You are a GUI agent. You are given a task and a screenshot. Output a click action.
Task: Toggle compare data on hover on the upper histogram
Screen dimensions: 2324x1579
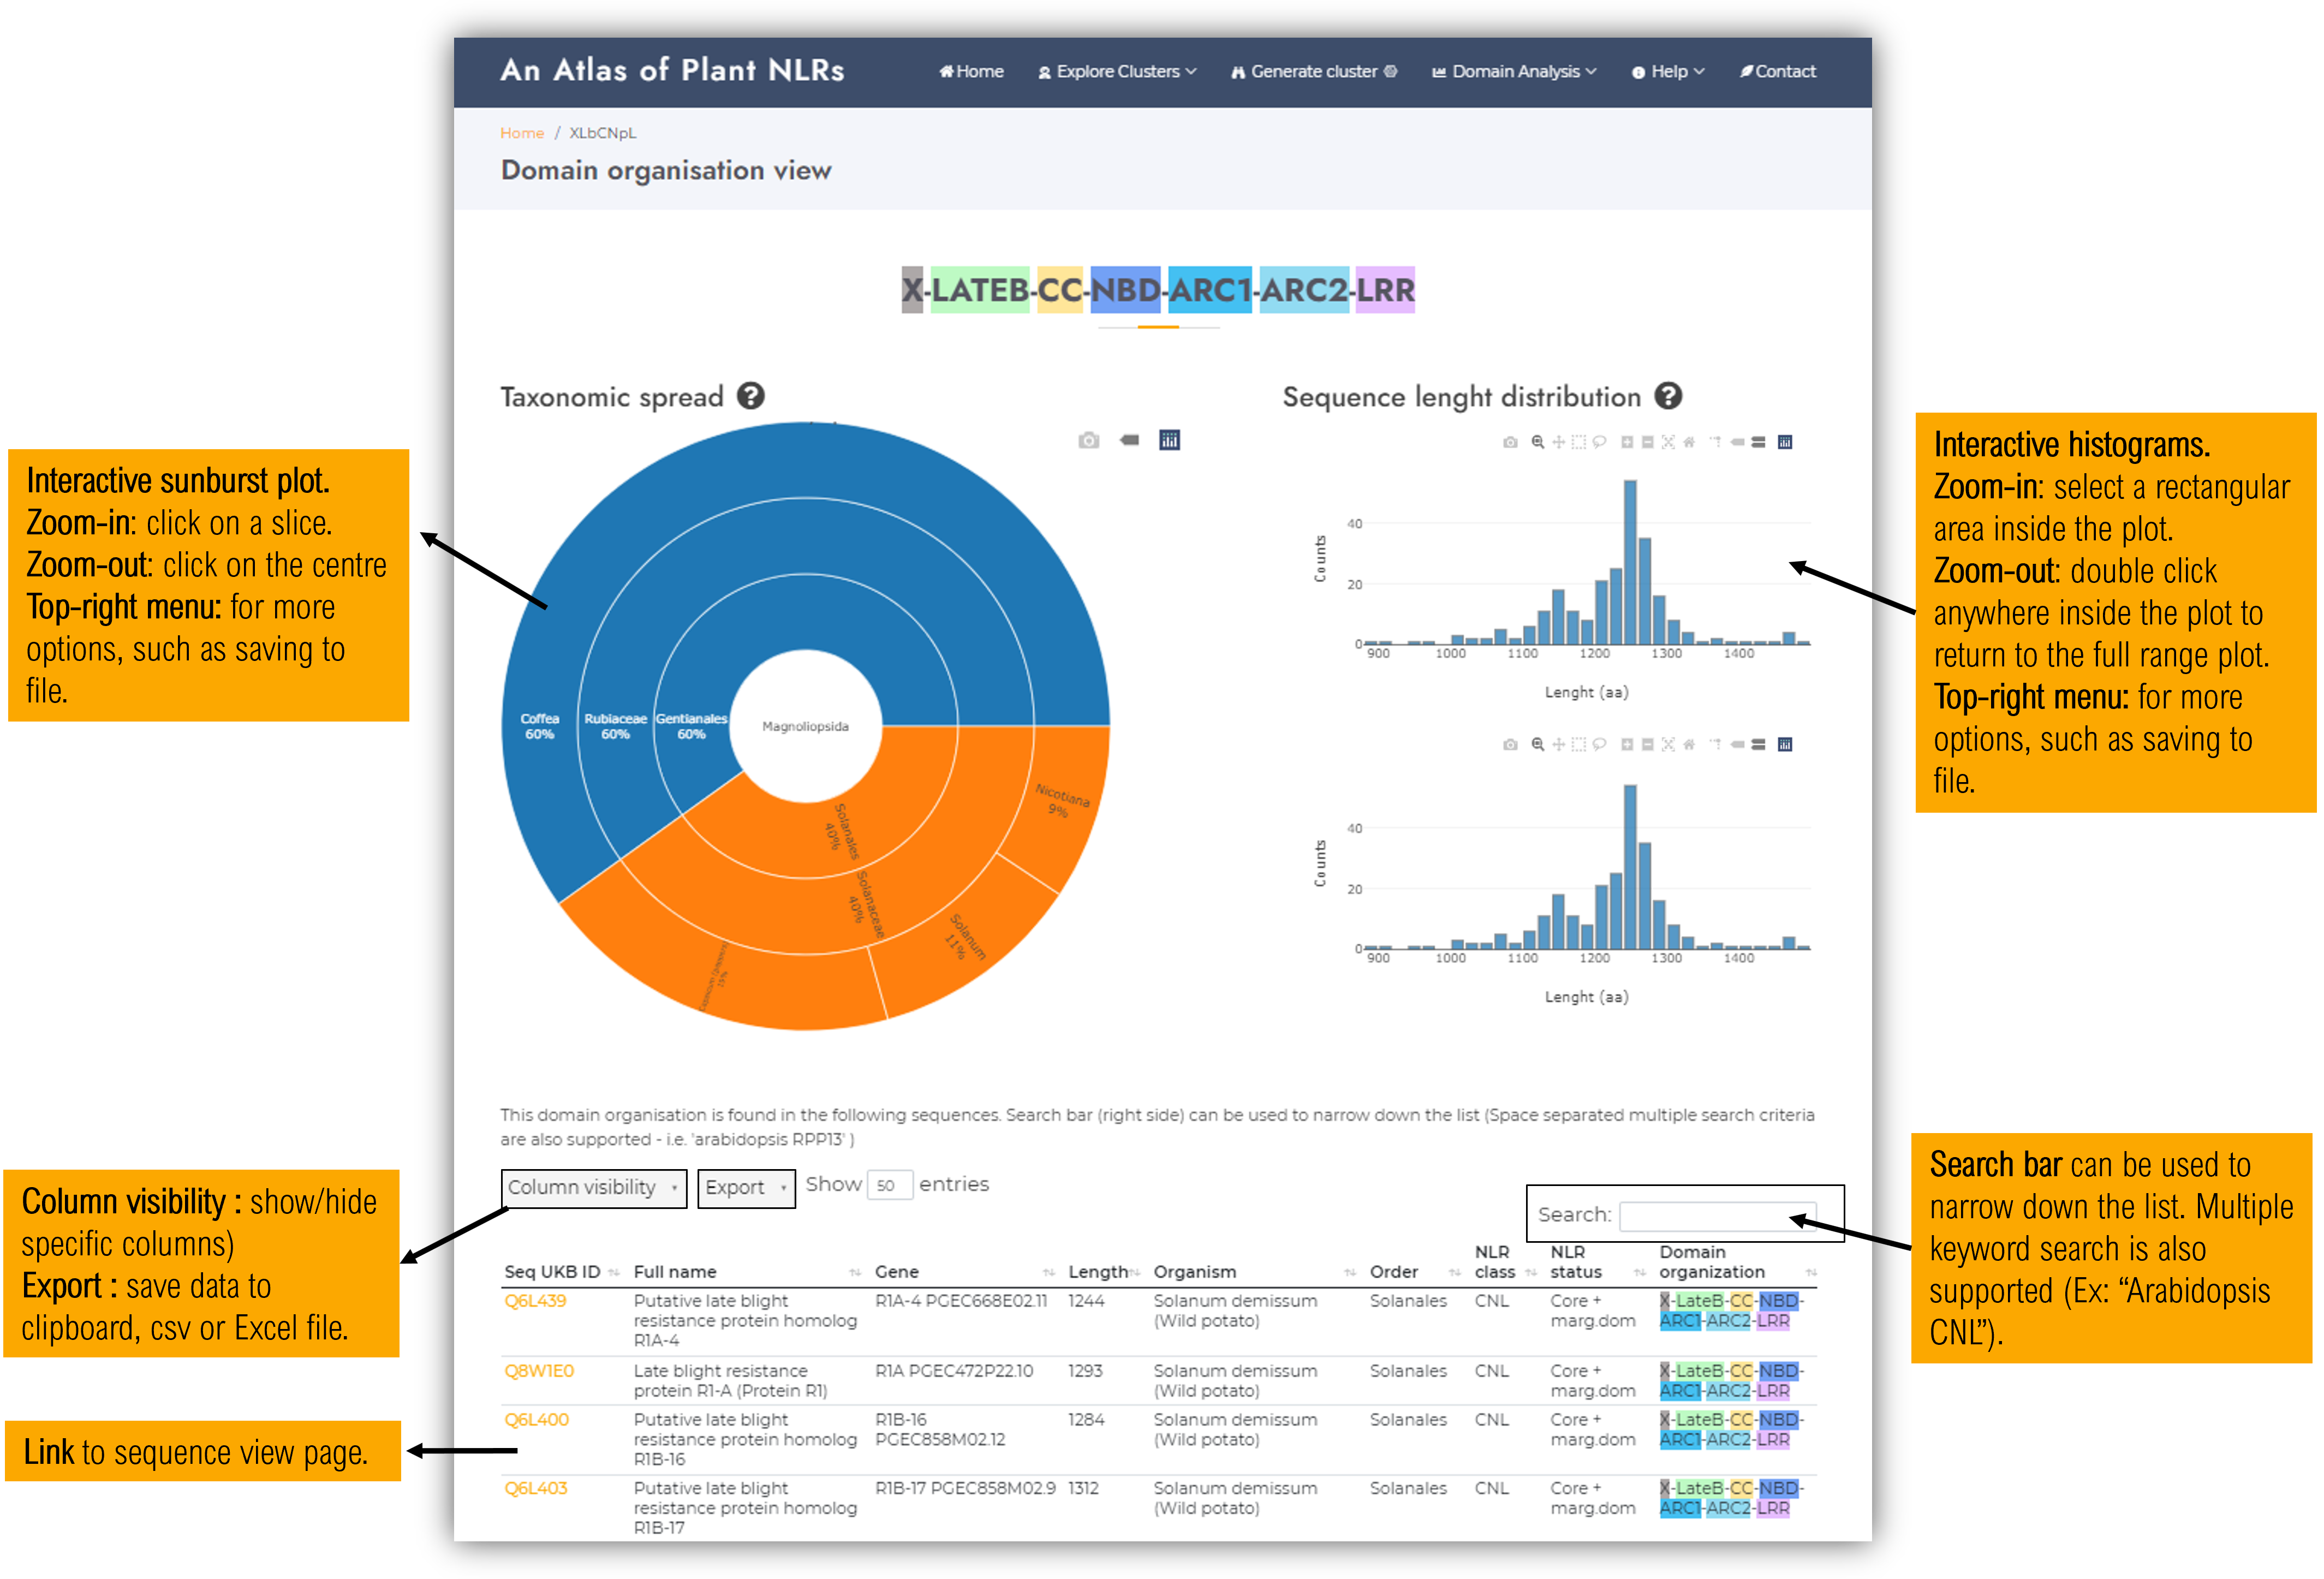pos(1758,442)
